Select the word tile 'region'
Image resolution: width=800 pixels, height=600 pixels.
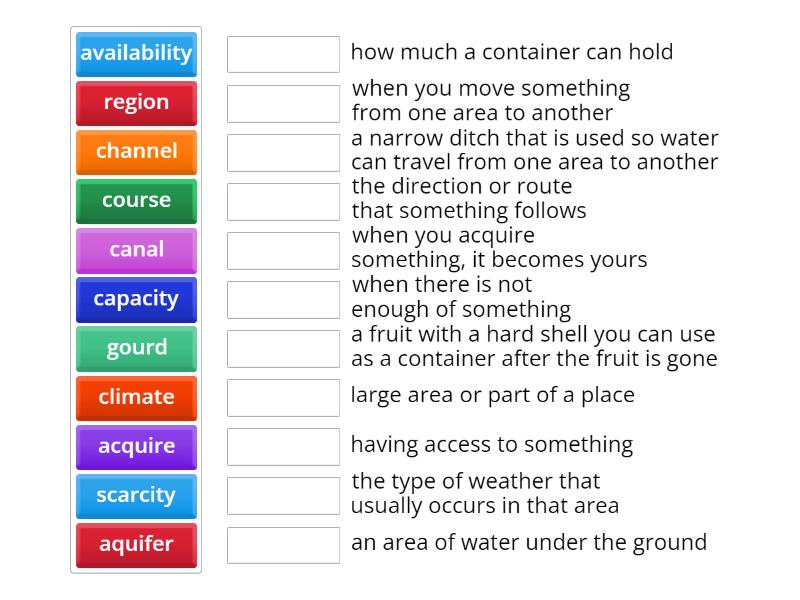tap(136, 103)
